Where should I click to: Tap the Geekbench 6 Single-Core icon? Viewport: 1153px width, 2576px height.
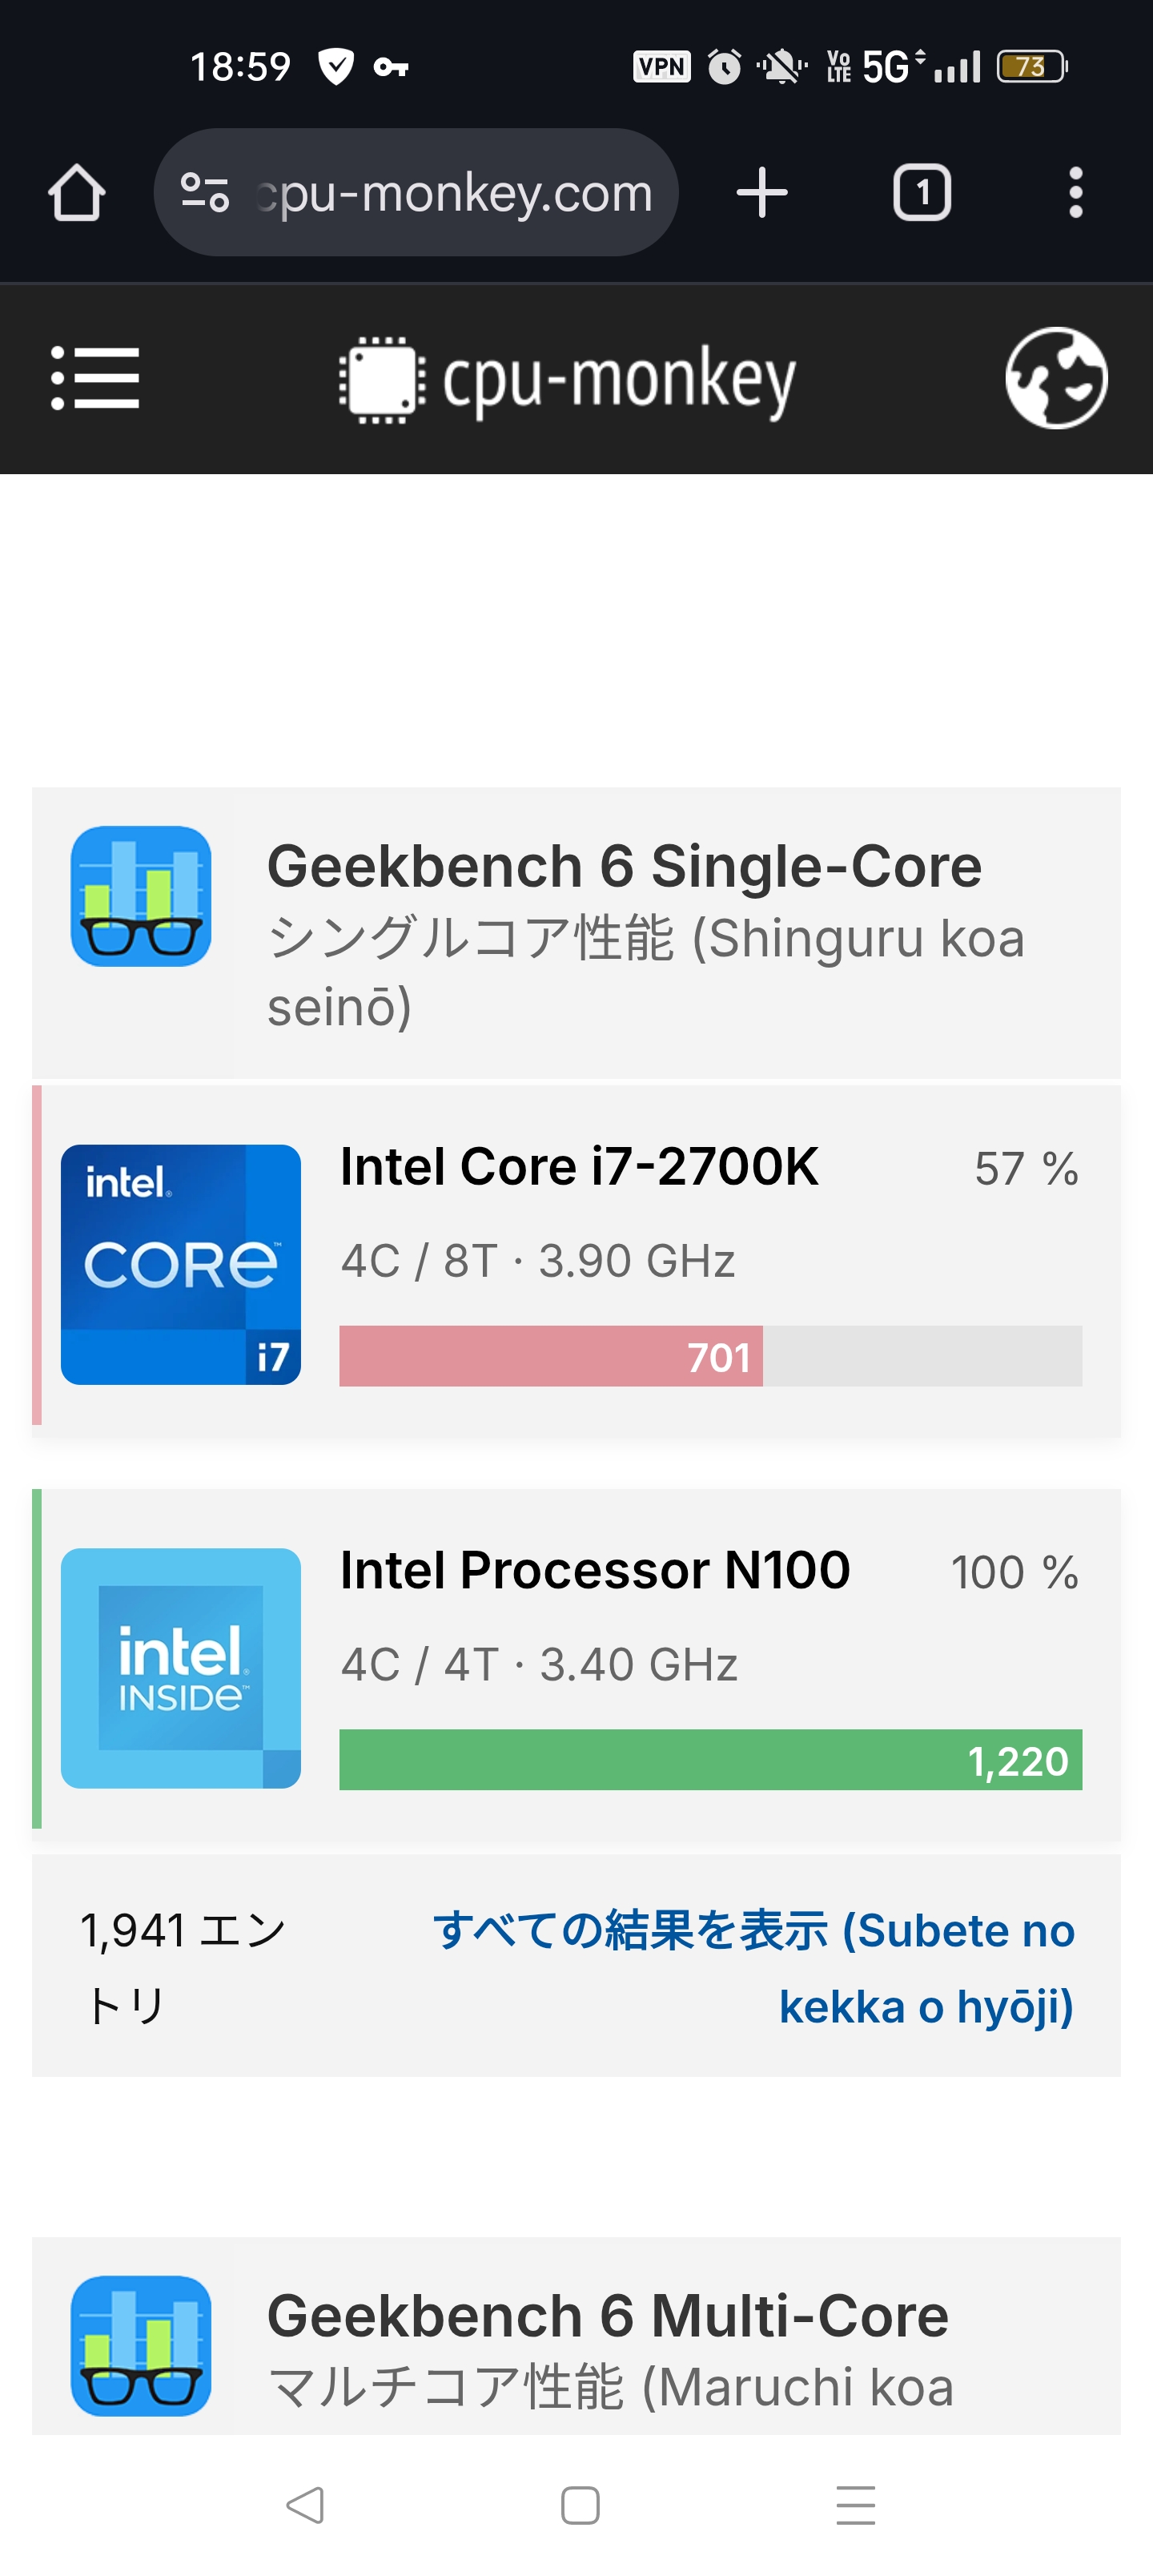[x=141, y=896]
